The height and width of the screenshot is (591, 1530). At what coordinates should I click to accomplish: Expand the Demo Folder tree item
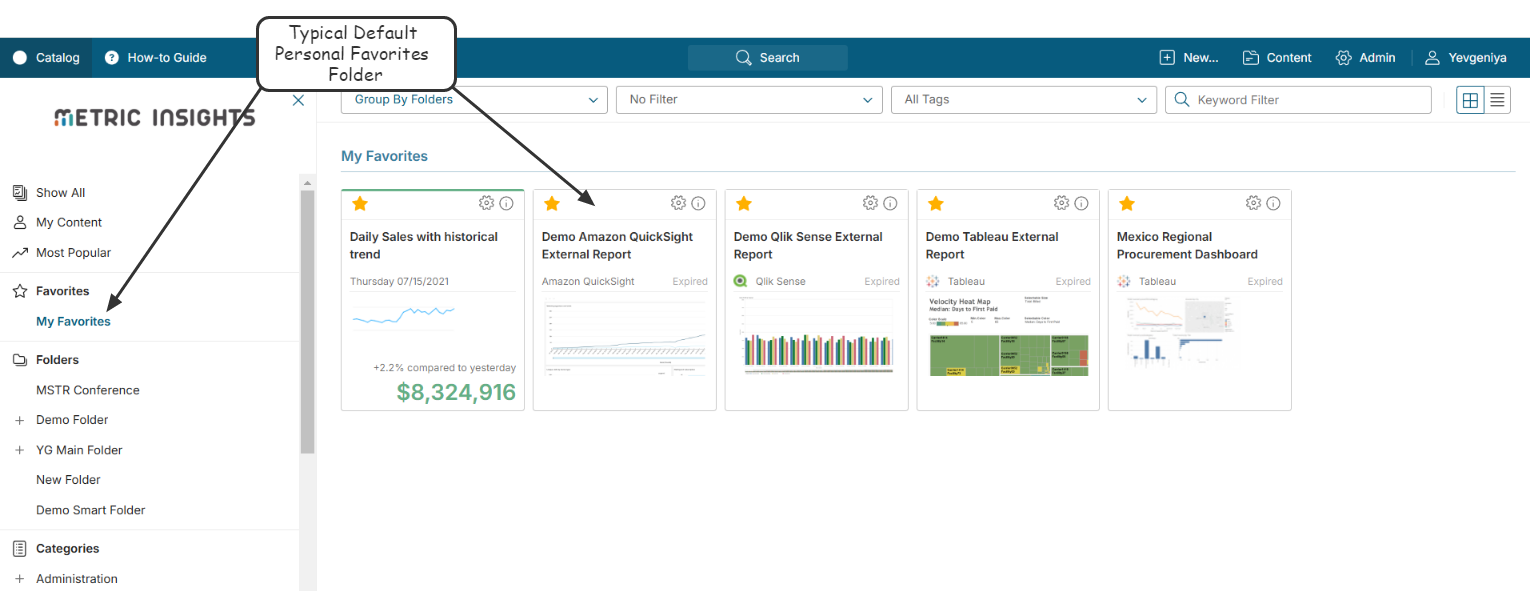[19, 420]
